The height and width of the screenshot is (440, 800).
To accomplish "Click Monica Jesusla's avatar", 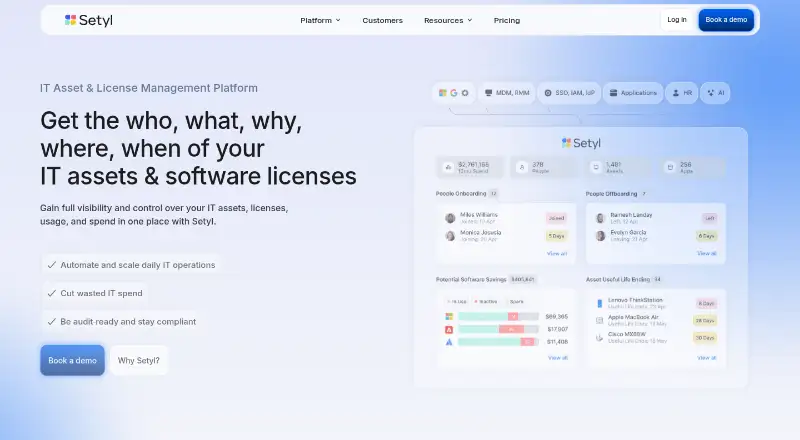I will click(450, 236).
